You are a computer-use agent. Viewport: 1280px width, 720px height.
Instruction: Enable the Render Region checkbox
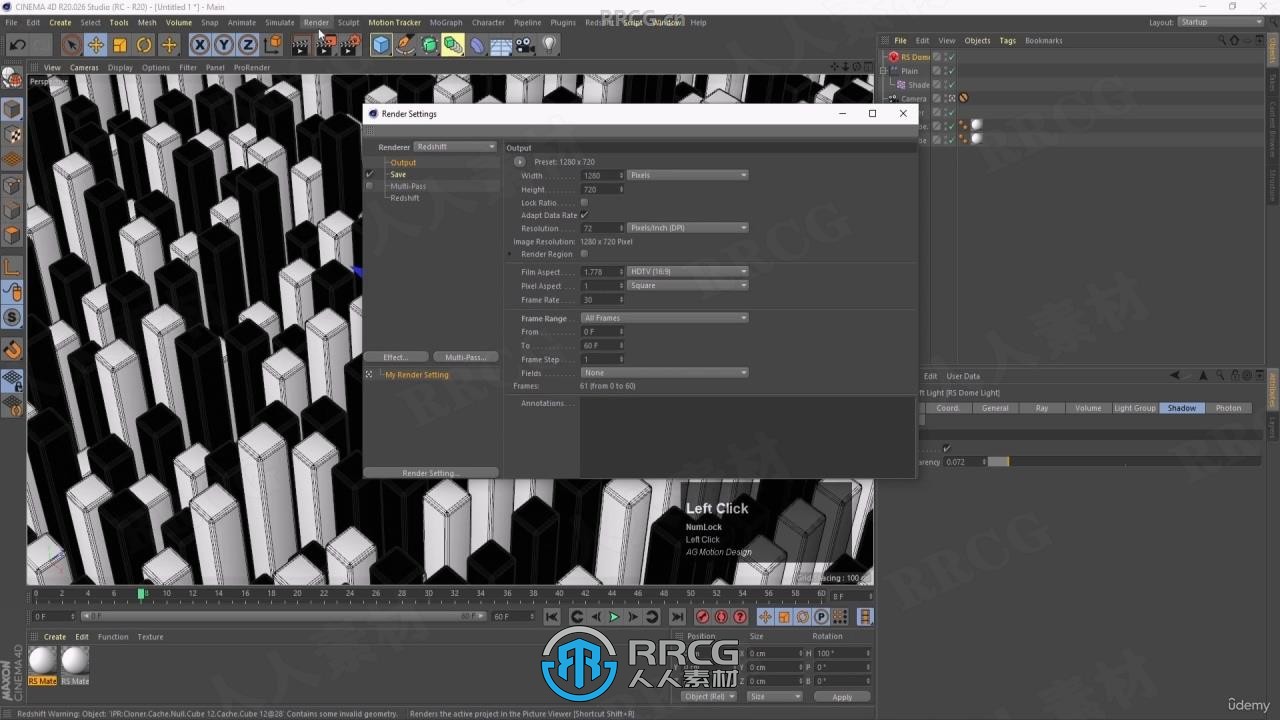point(584,254)
